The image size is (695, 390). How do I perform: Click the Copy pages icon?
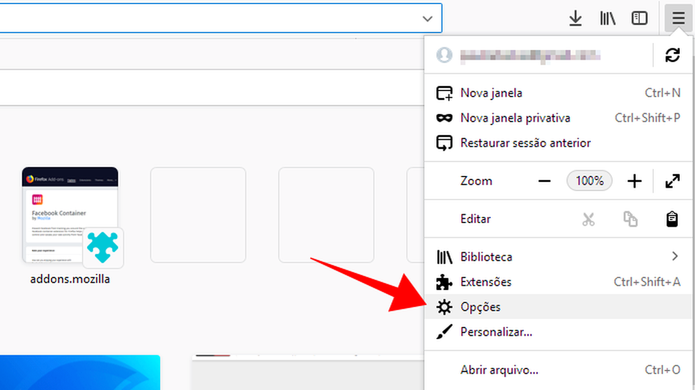(630, 219)
